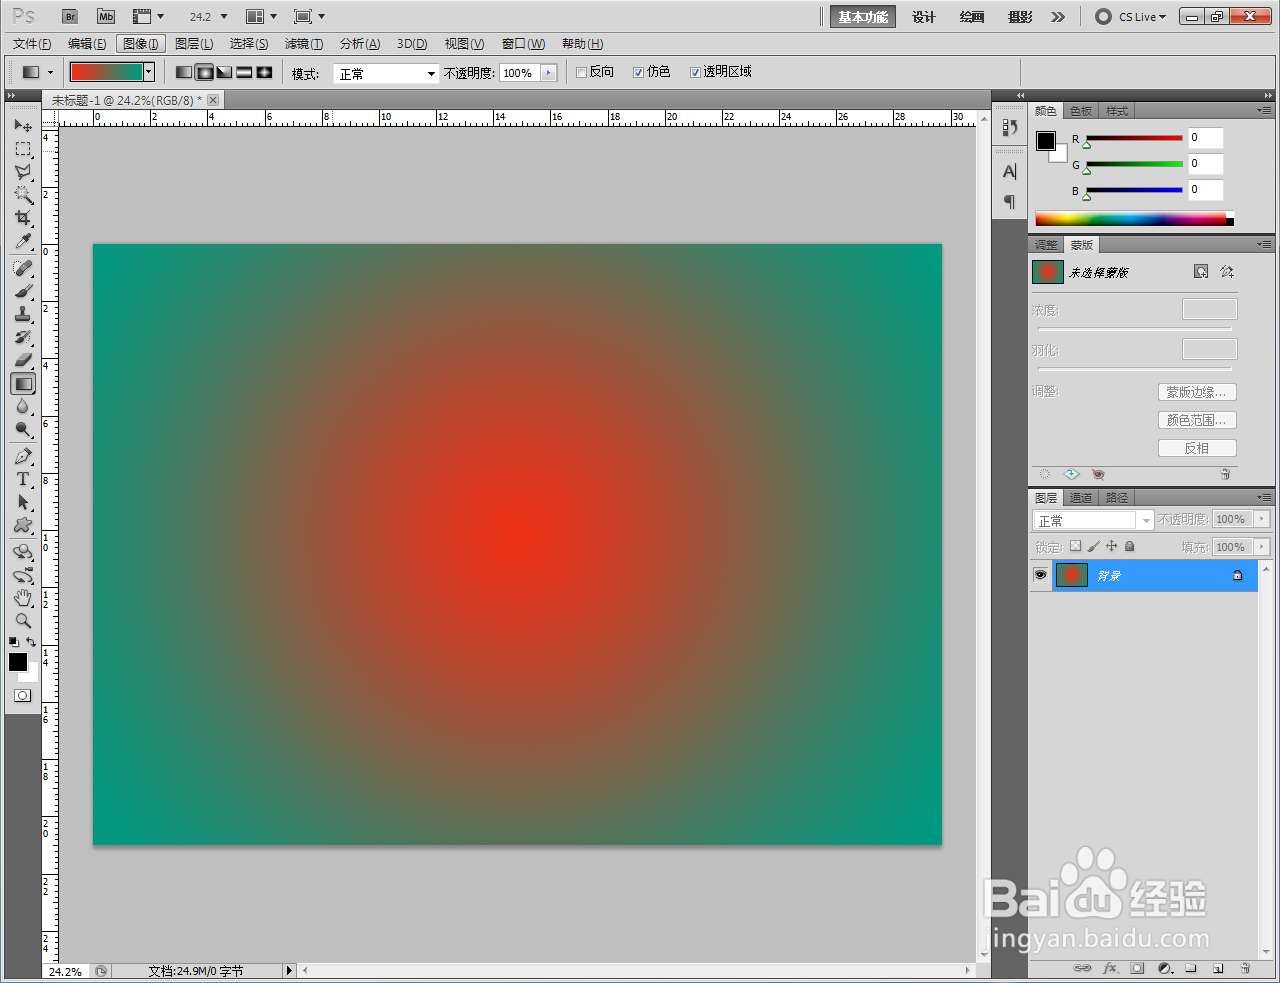Select the Horizontal Type tool
This screenshot has height=983, width=1280.
(23, 479)
